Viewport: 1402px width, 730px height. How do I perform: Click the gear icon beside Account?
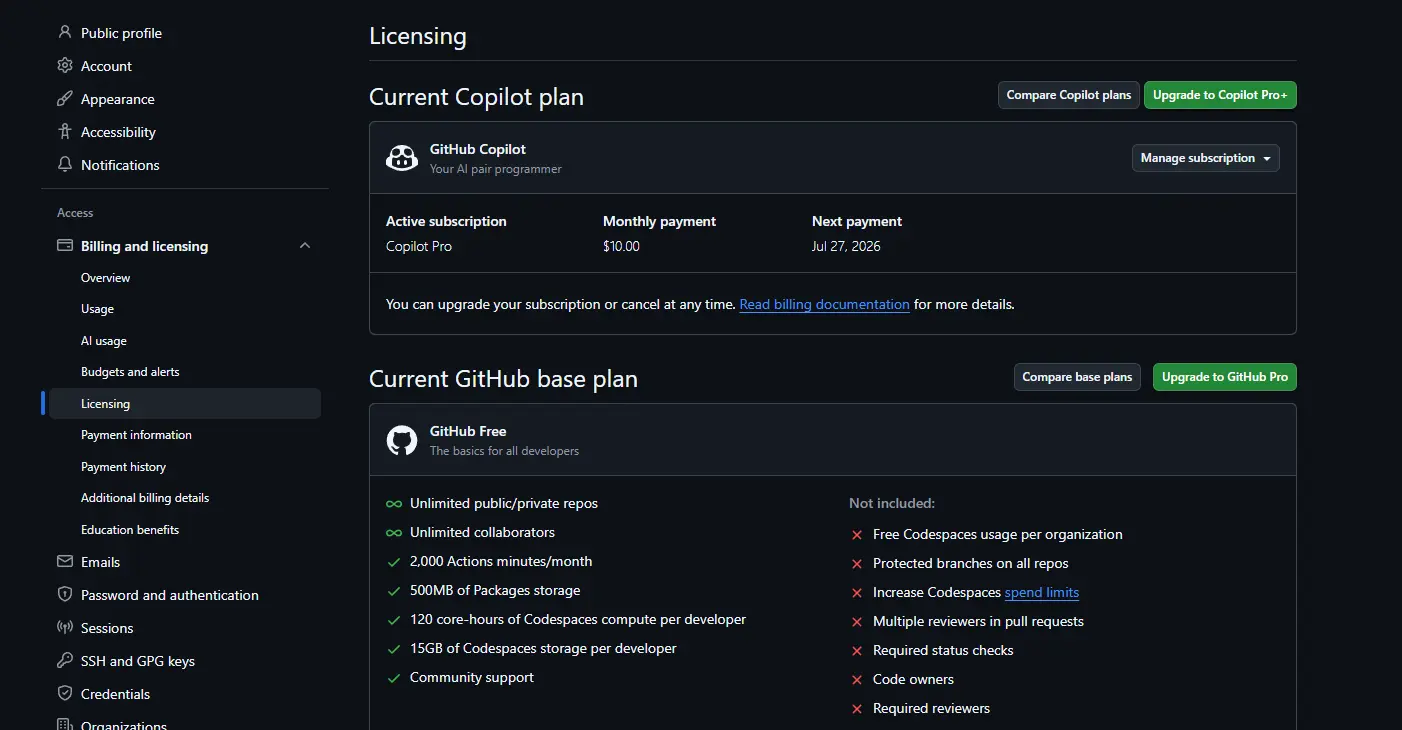point(65,66)
